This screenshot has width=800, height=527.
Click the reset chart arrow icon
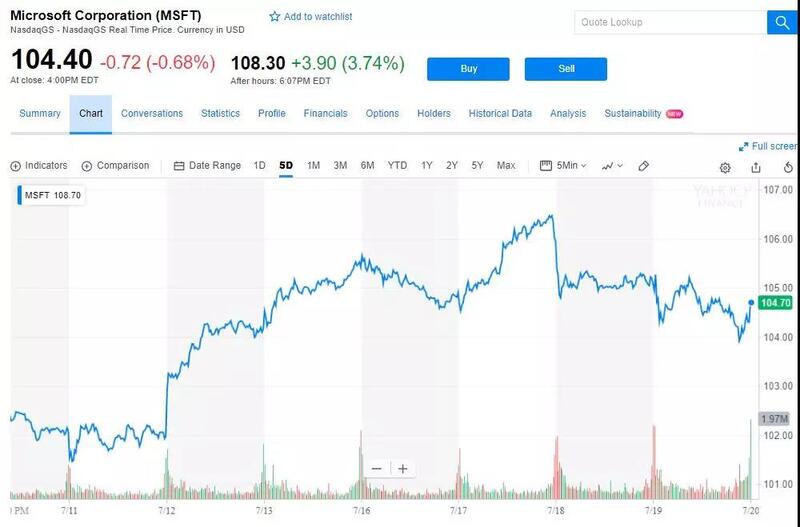click(789, 167)
